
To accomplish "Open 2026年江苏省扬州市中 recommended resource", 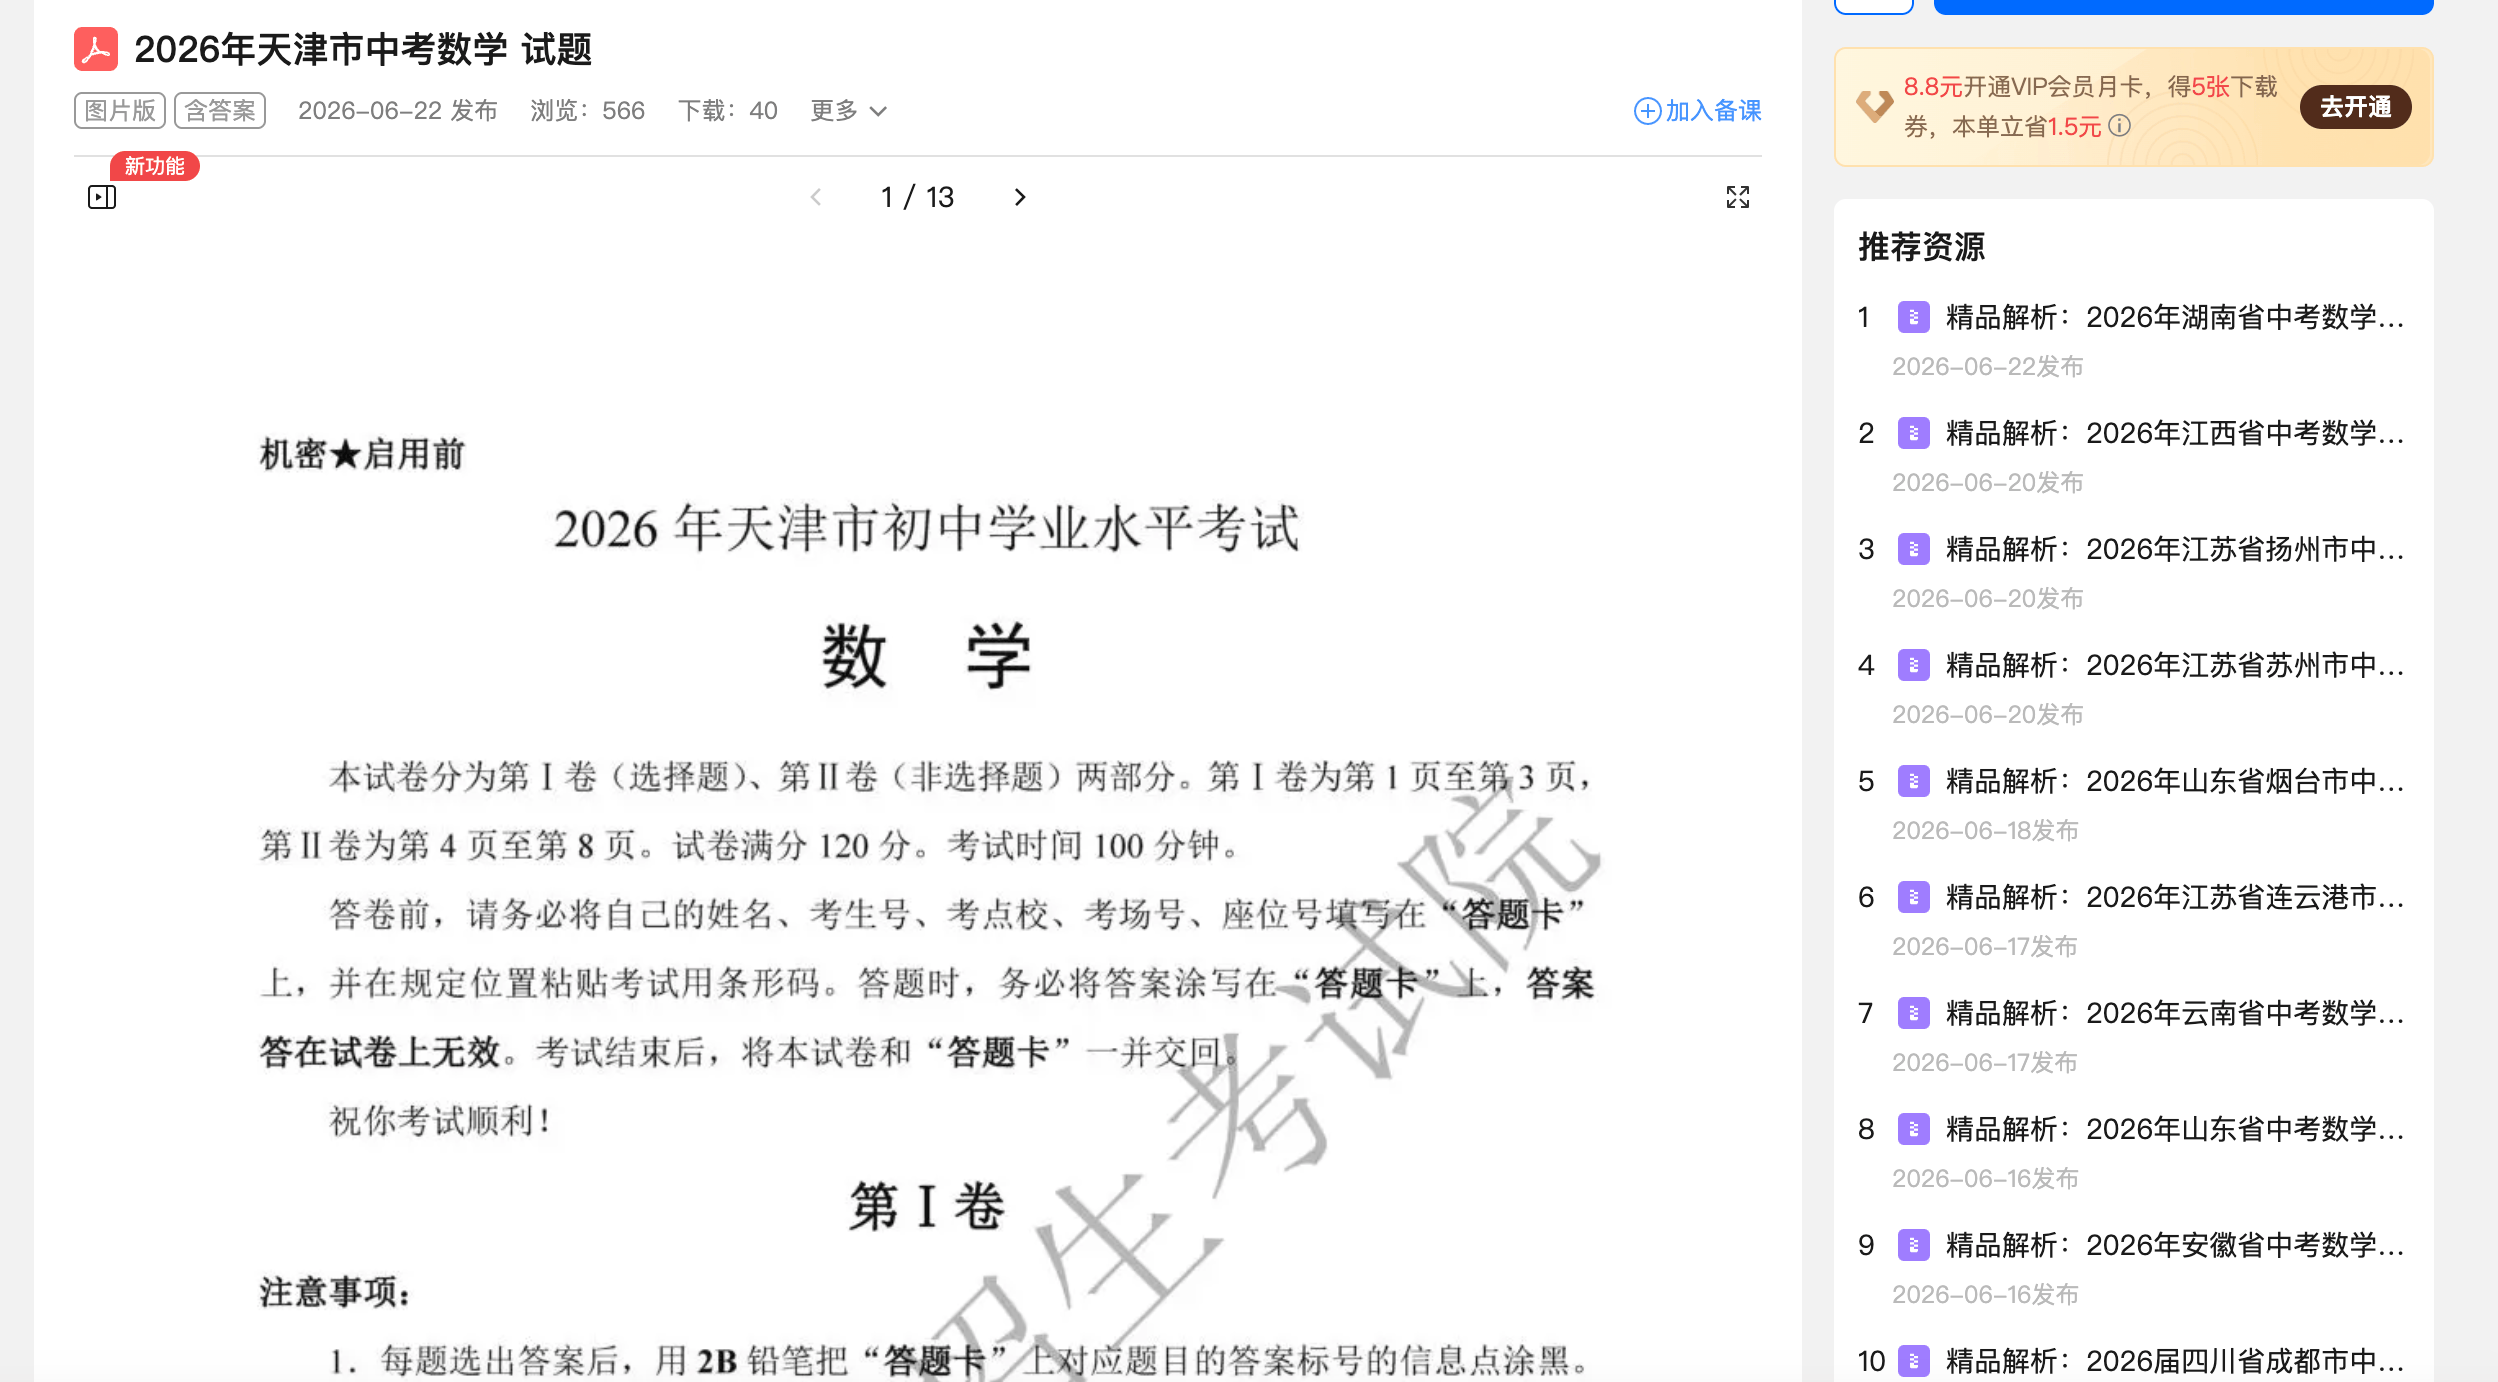I will (2174, 549).
